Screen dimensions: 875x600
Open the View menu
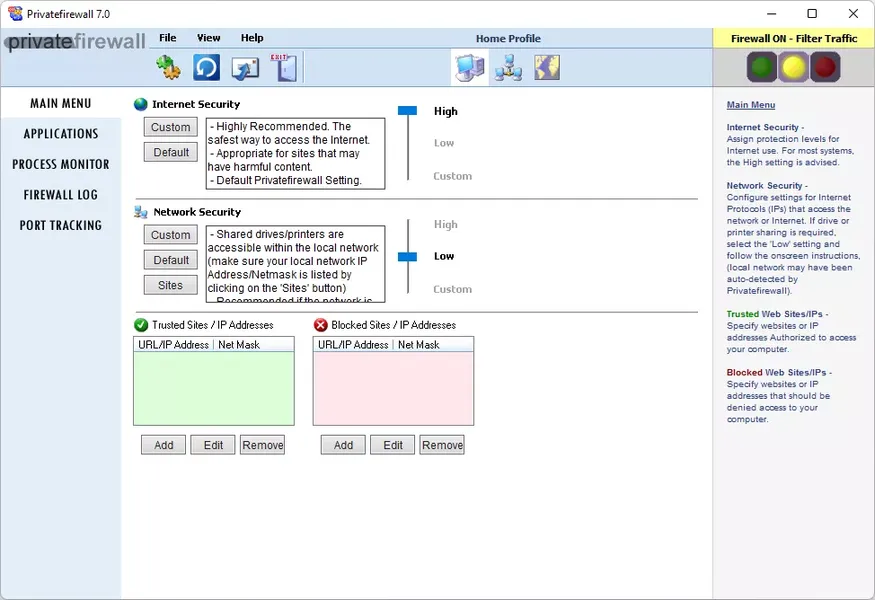208,38
